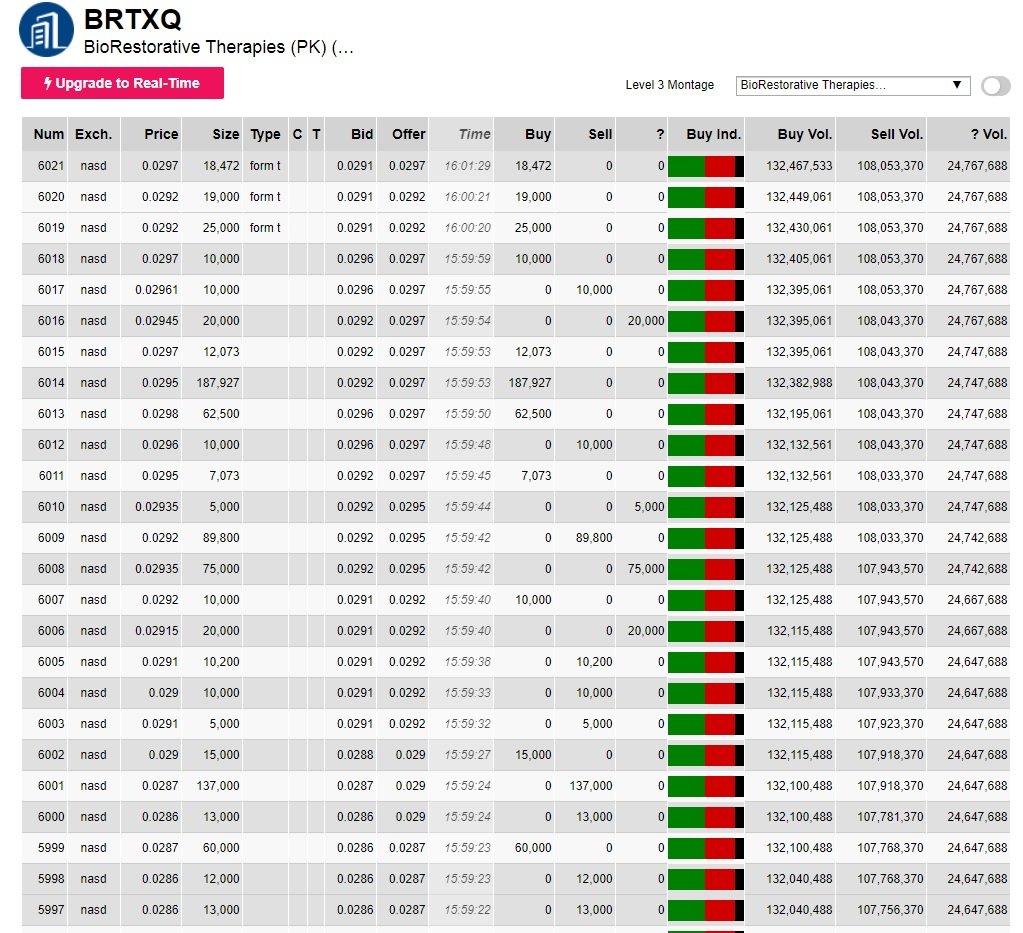1023x933 pixels.
Task: Click the nasd exchange cell in row 5998
Action: (93, 879)
